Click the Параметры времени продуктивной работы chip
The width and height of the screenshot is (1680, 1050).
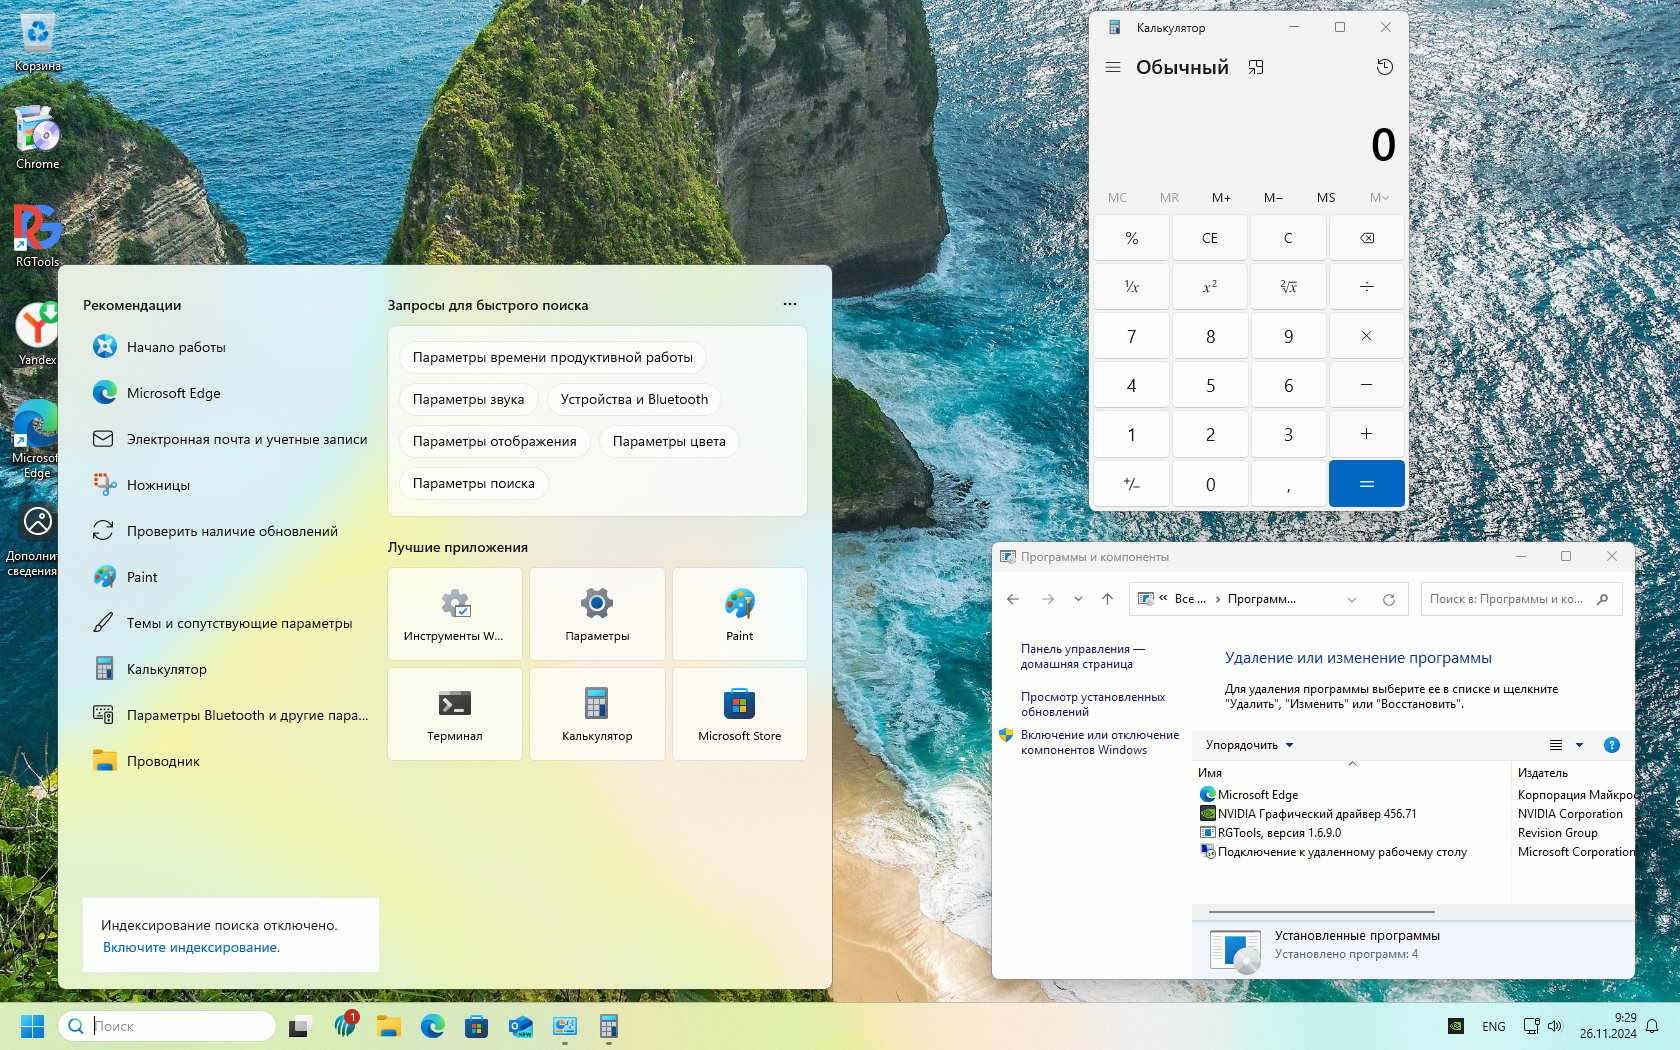552,357
